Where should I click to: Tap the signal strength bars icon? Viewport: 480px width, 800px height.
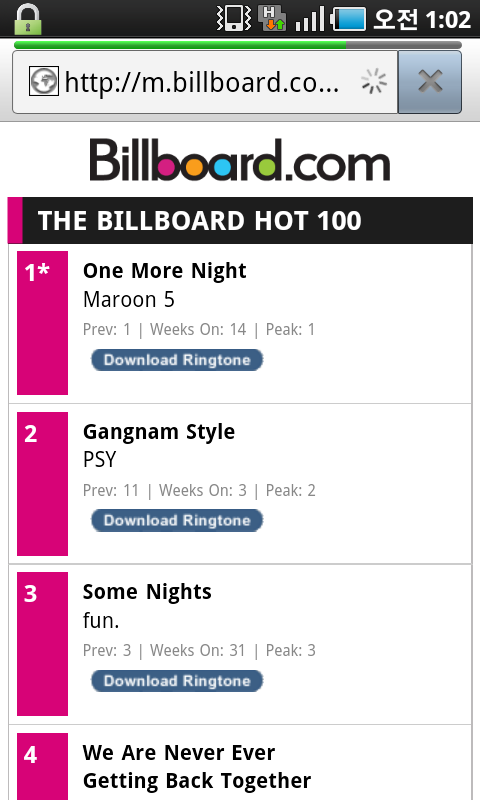click(x=310, y=19)
